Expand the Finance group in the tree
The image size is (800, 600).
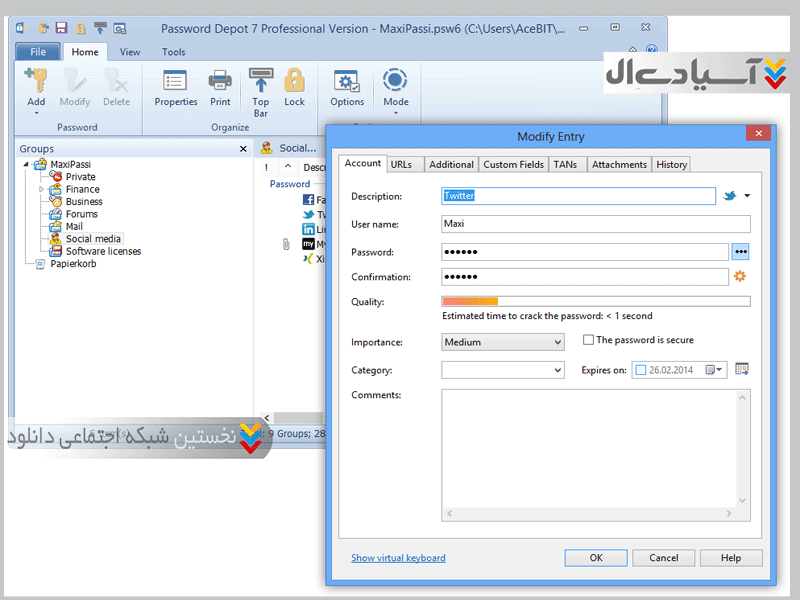(42, 189)
